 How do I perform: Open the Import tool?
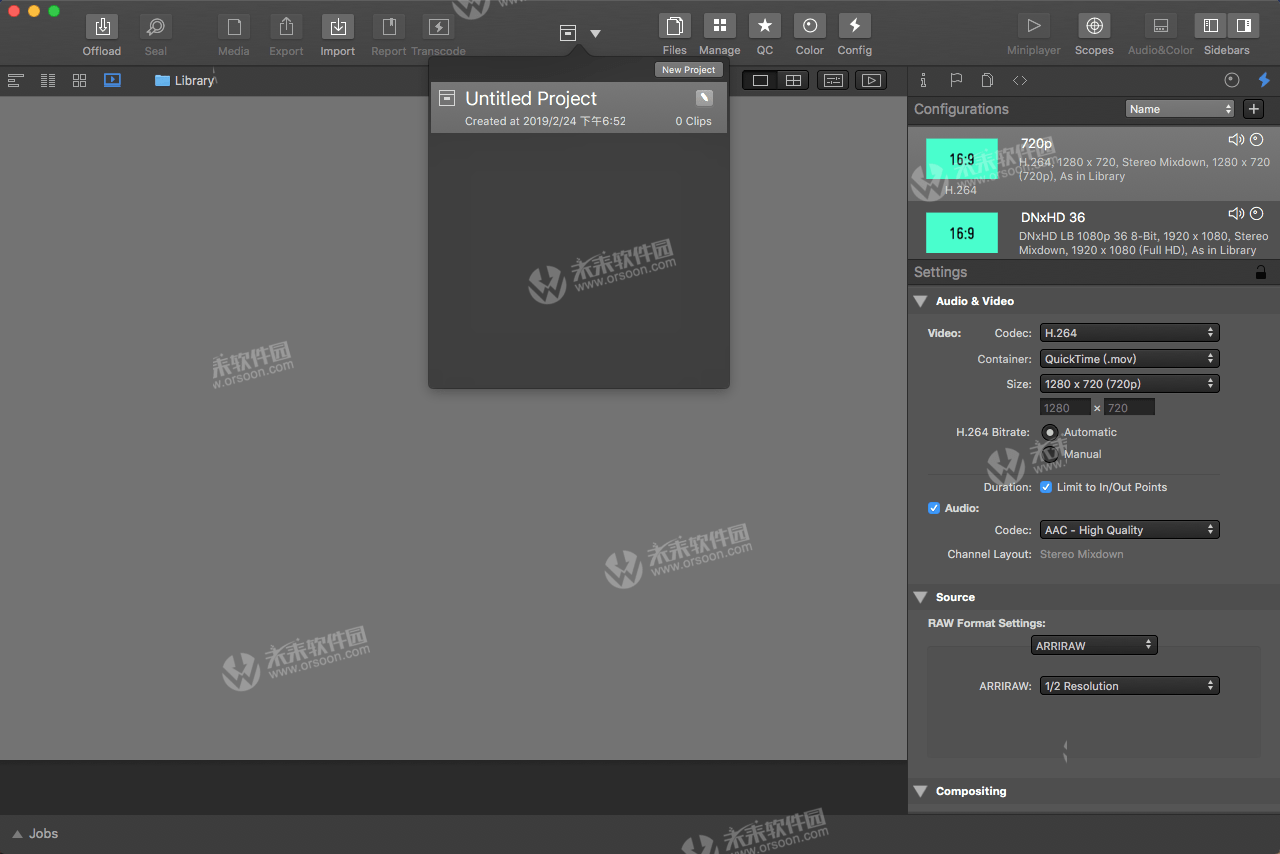(x=338, y=27)
